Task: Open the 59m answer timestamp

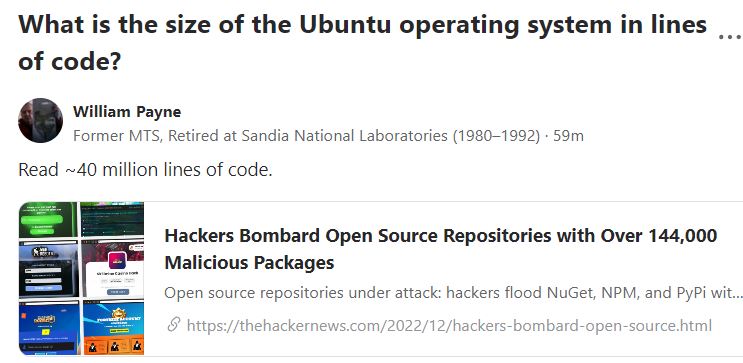Action: pyautogui.click(x=569, y=136)
